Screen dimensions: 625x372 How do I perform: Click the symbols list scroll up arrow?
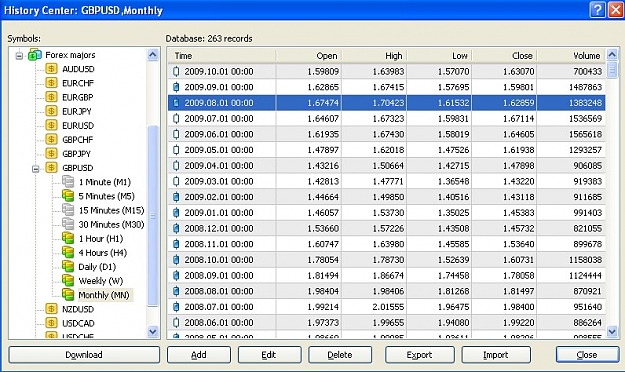click(153, 54)
